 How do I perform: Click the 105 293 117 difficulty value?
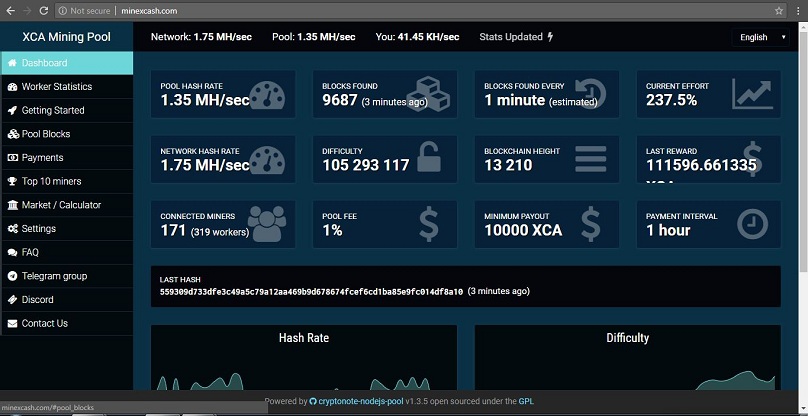(366, 165)
